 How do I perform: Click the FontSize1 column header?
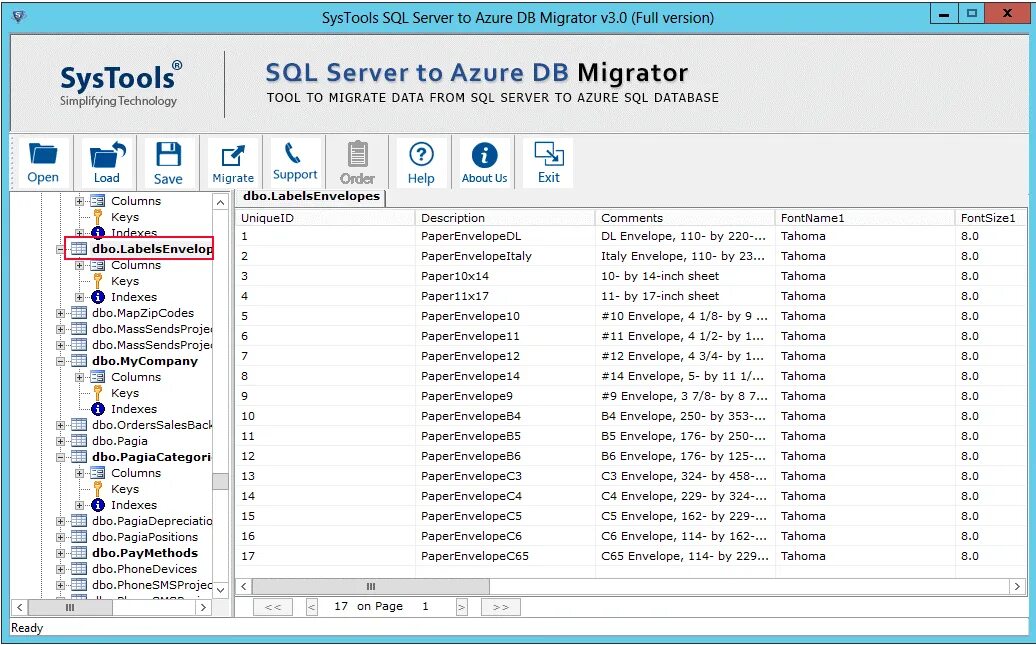pyautogui.click(x=990, y=218)
